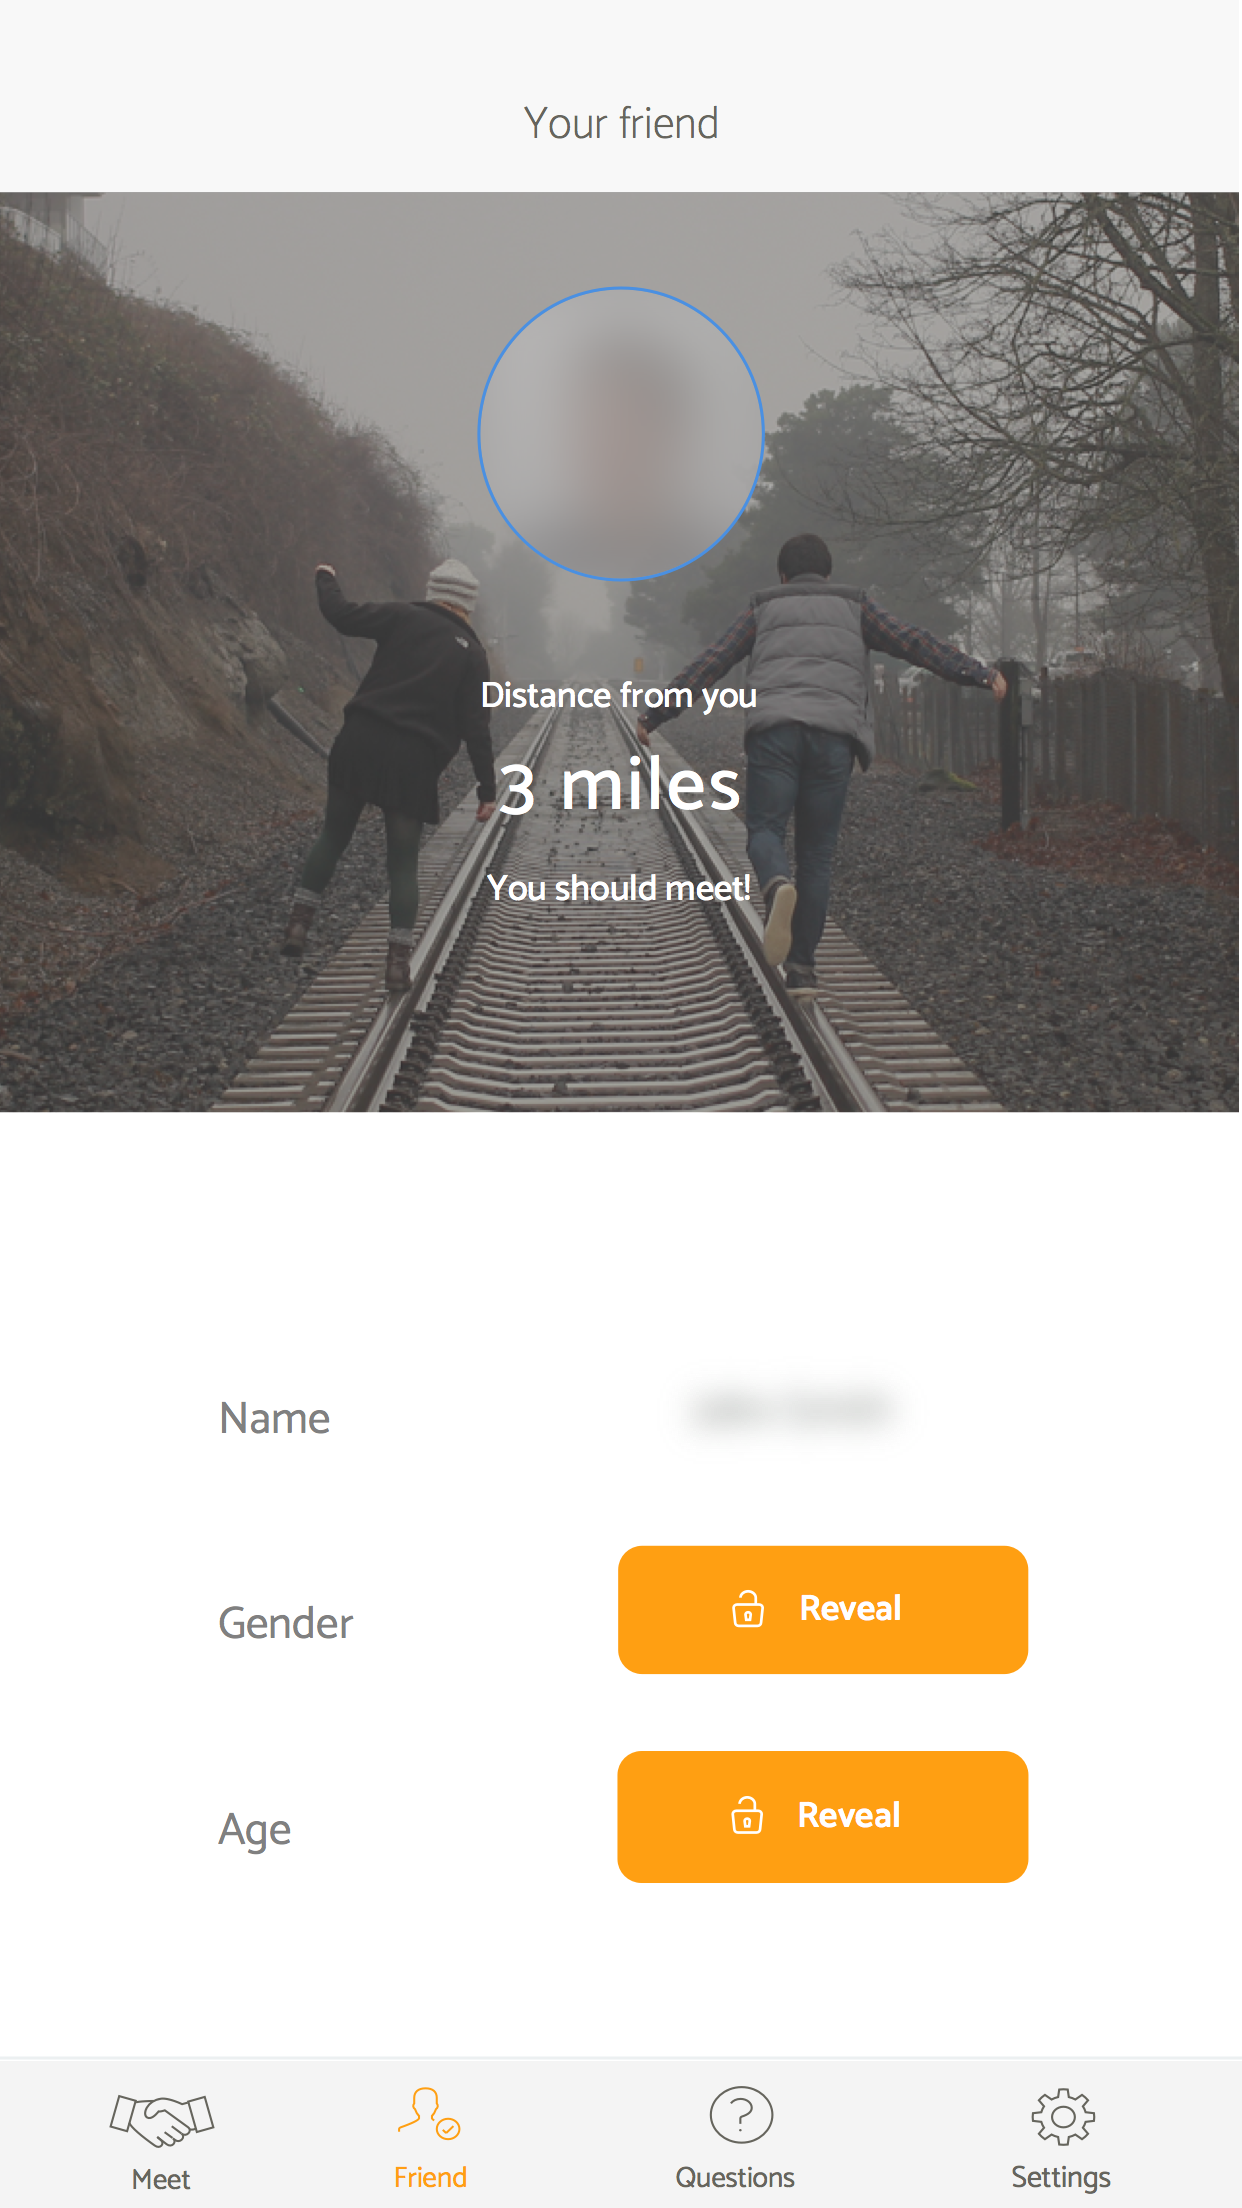The image size is (1242, 2208).
Task: Reveal the friend's age
Action: coord(823,1817)
